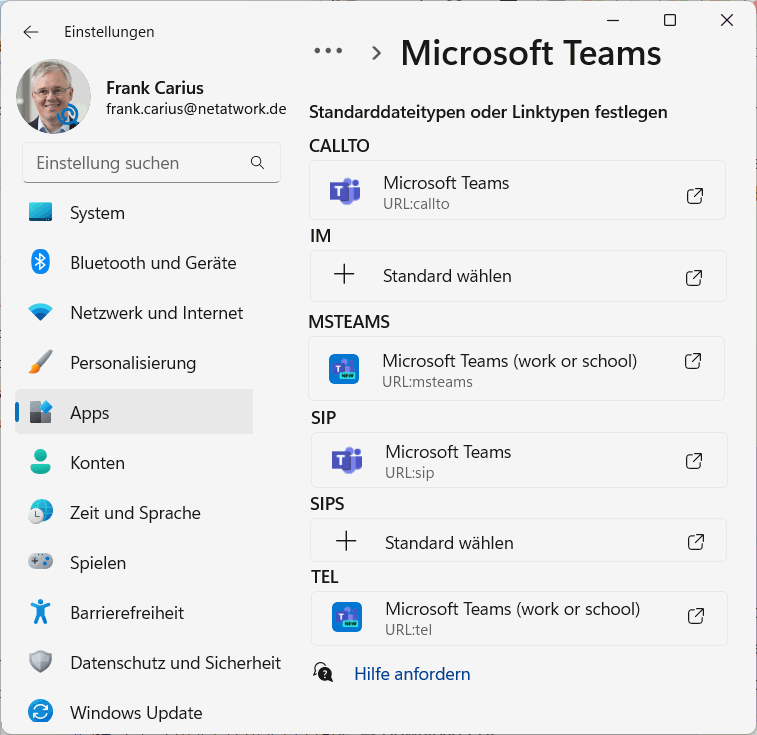Click the Hilfe anfordern link

412,674
